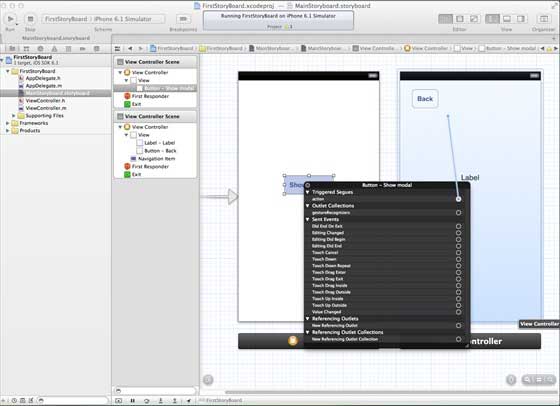This screenshot has width=560, height=406.
Task: Toggle the Breakpoints button
Action: coord(183,19)
